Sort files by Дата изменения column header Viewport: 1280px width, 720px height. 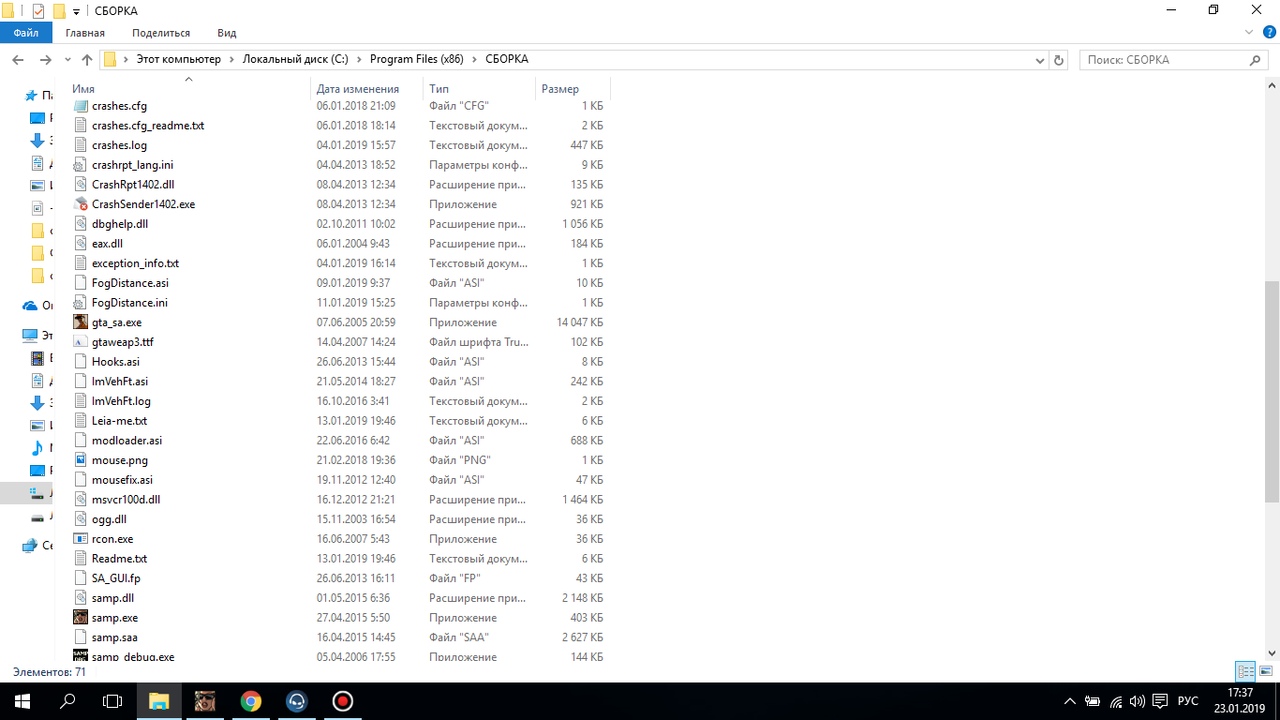pyautogui.click(x=358, y=89)
